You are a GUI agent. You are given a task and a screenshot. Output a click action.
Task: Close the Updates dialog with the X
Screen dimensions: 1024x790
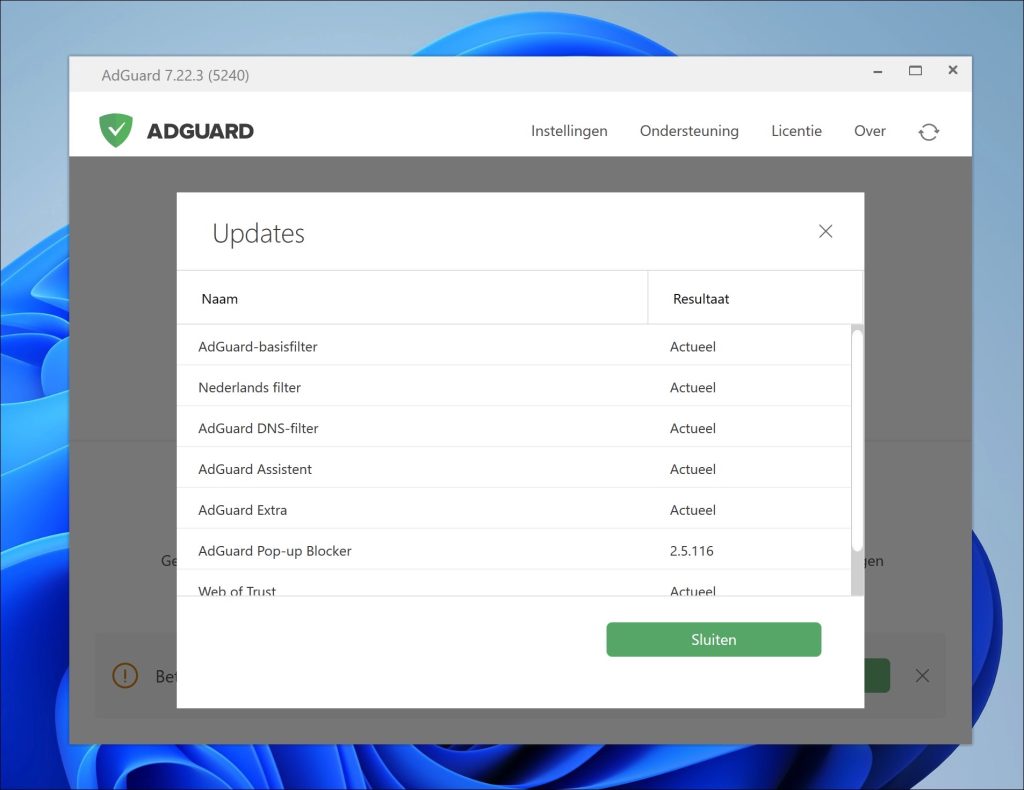(825, 231)
